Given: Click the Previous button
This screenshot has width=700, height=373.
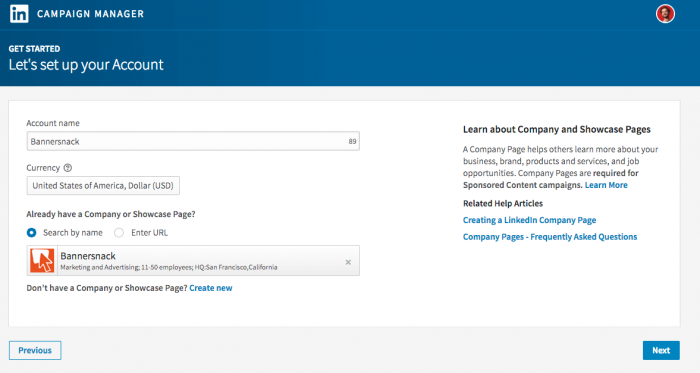Looking at the screenshot, I should 35,350.
